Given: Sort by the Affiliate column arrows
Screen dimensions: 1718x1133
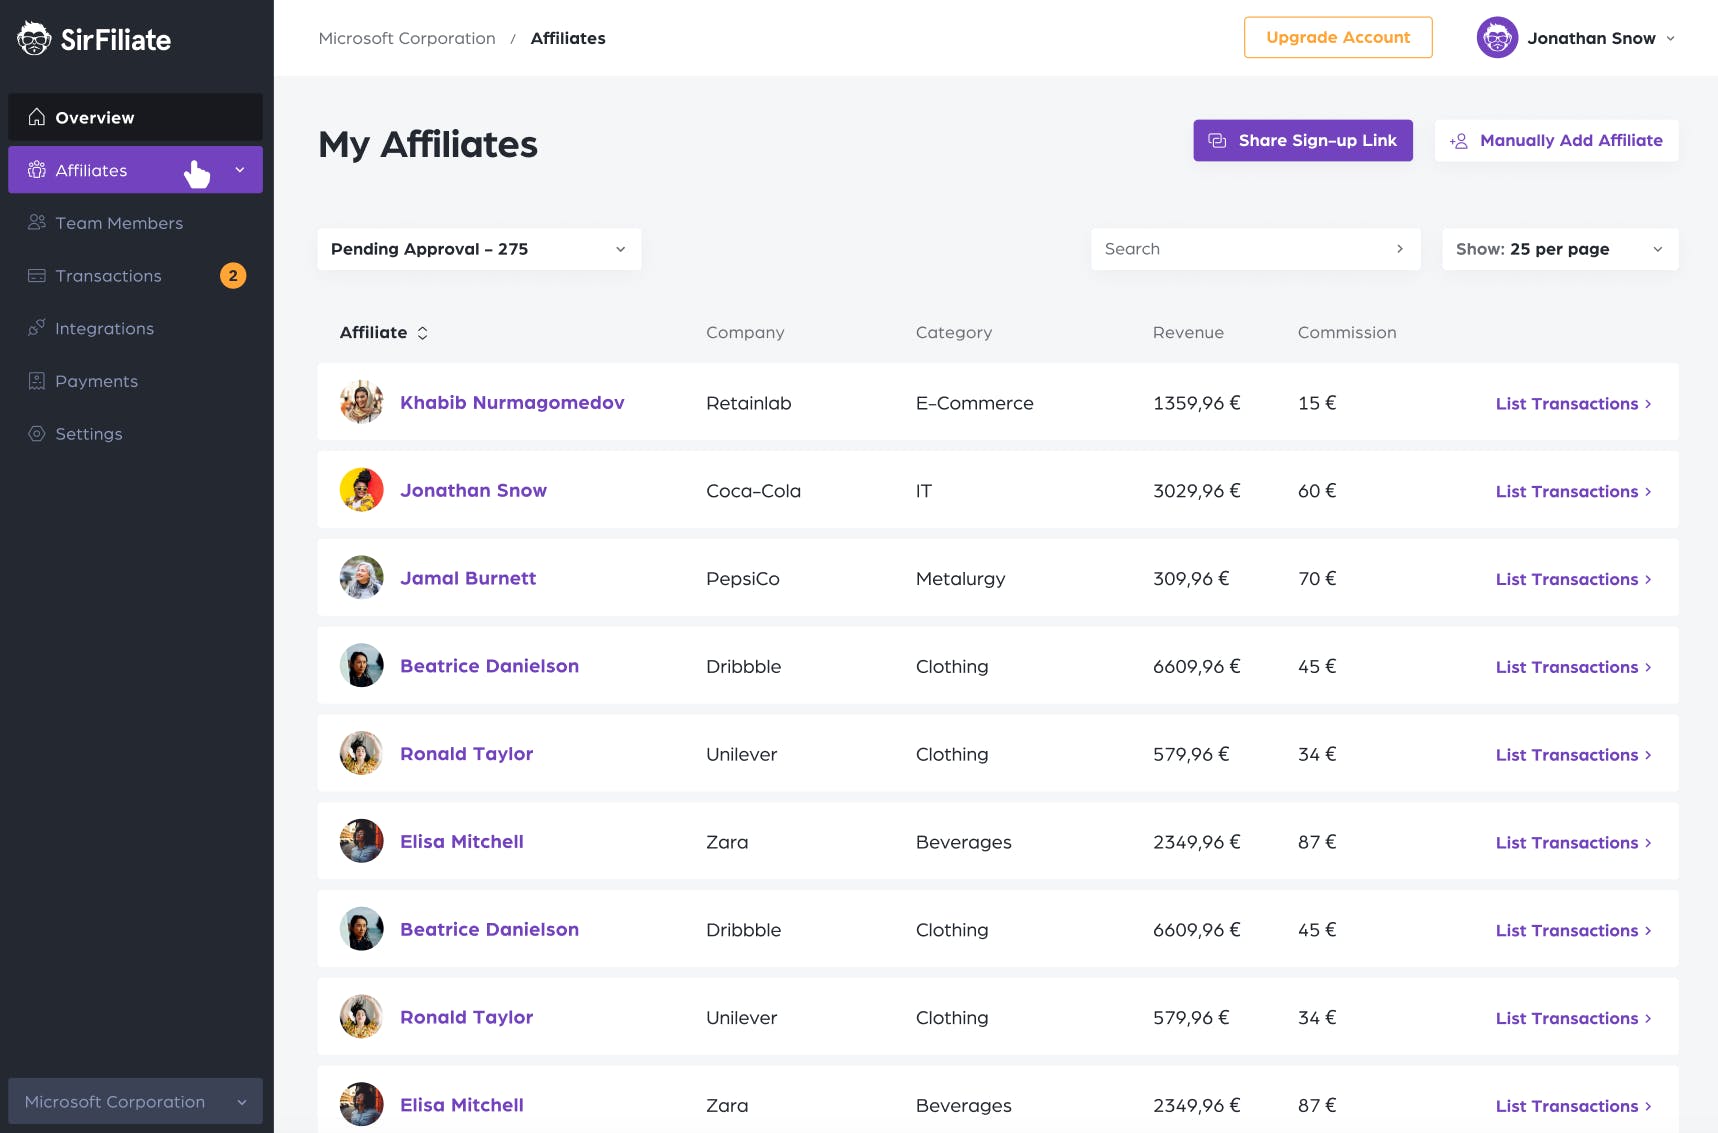Looking at the screenshot, I should [x=423, y=333].
